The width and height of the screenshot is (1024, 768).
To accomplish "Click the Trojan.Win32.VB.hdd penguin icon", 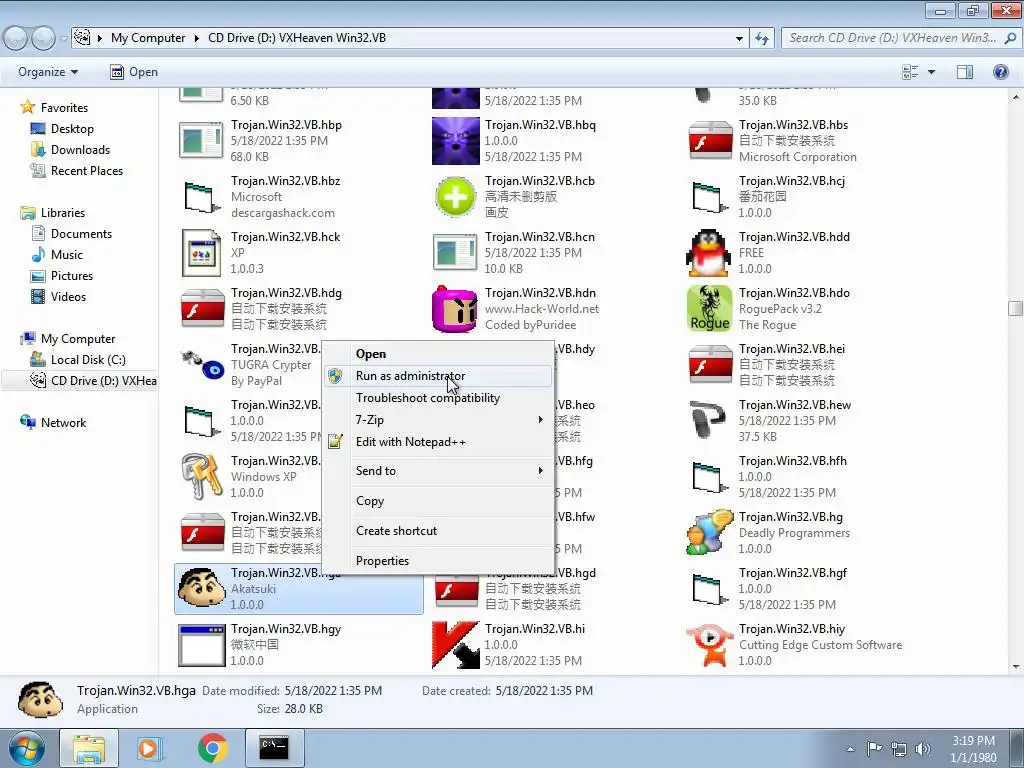I will pyautogui.click(x=709, y=253).
